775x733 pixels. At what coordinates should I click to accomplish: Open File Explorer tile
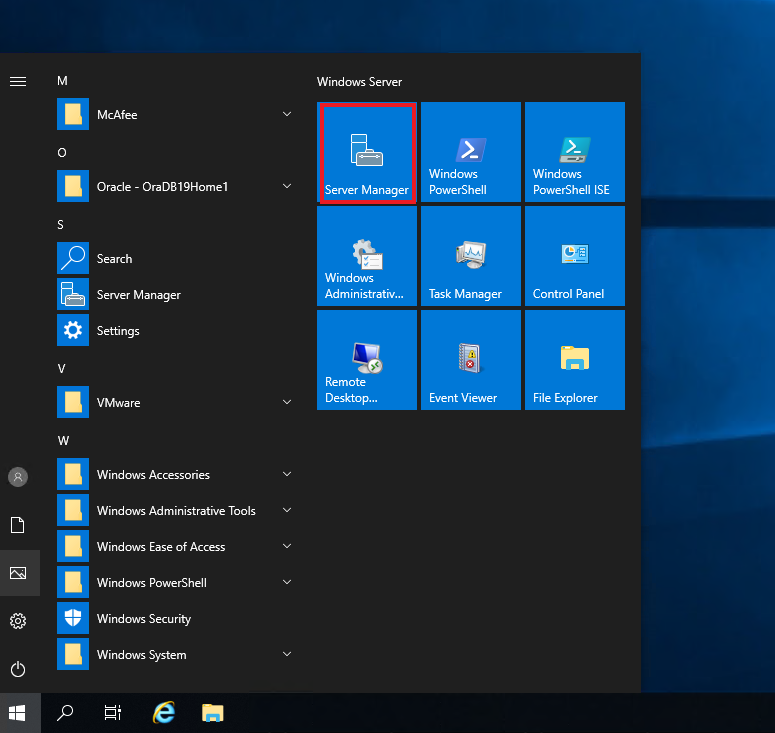[575, 360]
